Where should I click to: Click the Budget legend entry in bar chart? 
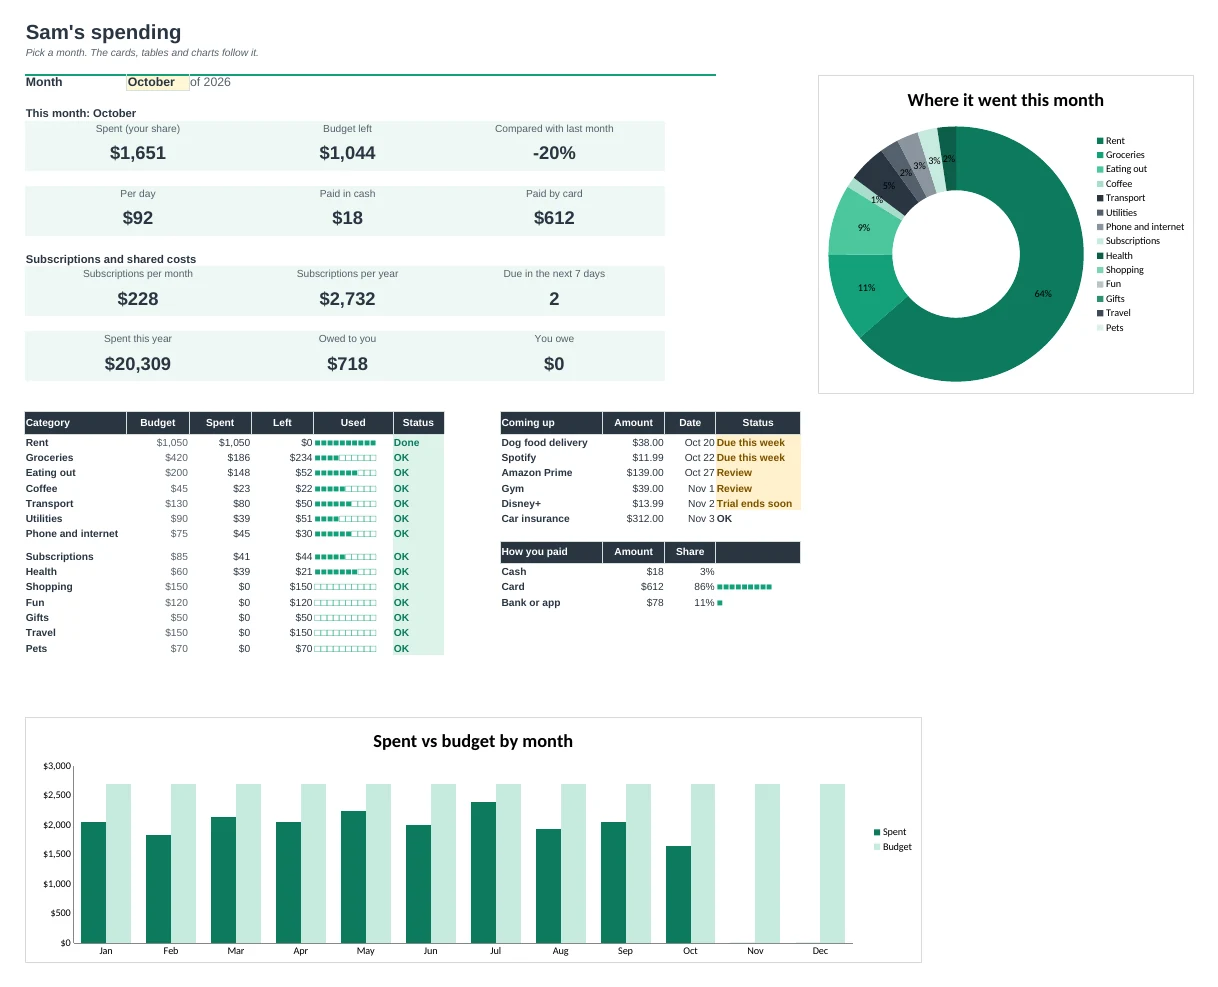tap(892, 847)
